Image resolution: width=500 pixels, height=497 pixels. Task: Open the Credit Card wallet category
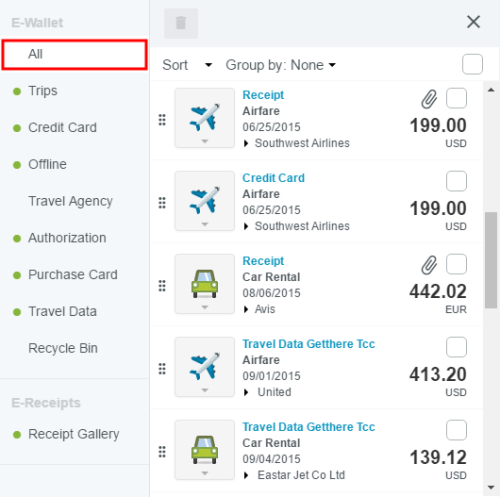tap(62, 127)
